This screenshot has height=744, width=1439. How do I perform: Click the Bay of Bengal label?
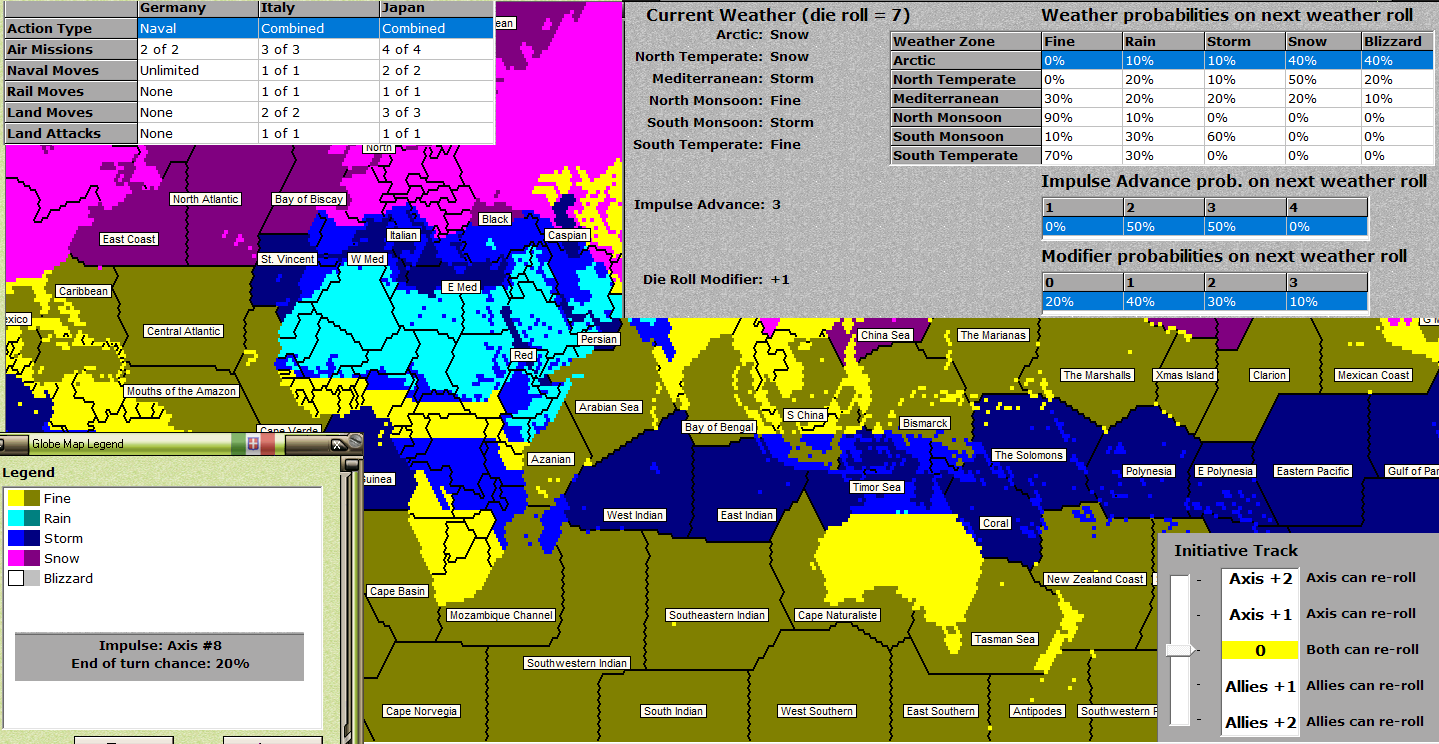[719, 427]
